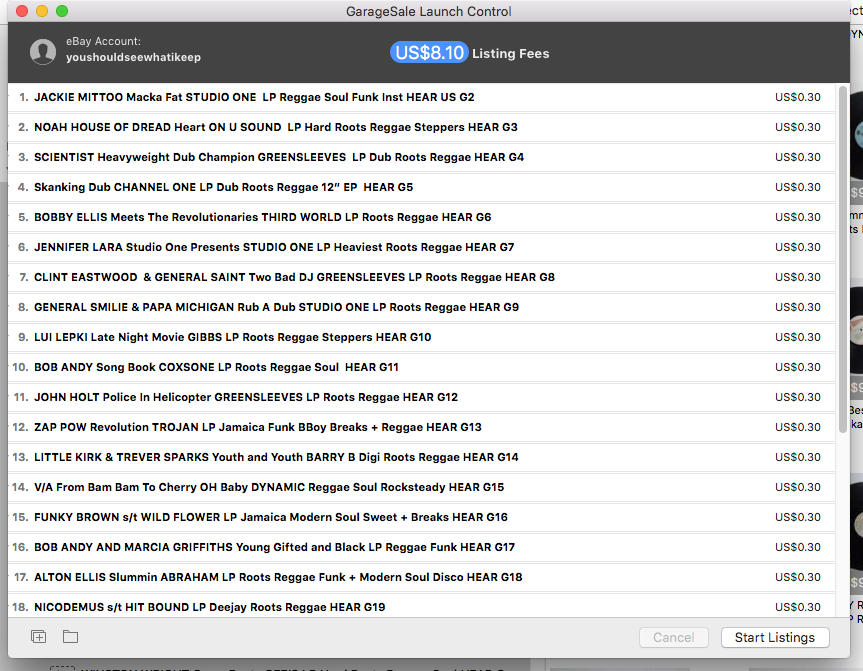Select the LITTLE KIRK & TREVER SPARKS listing
Viewport: 863px width, 671px height.
point(422,457)
